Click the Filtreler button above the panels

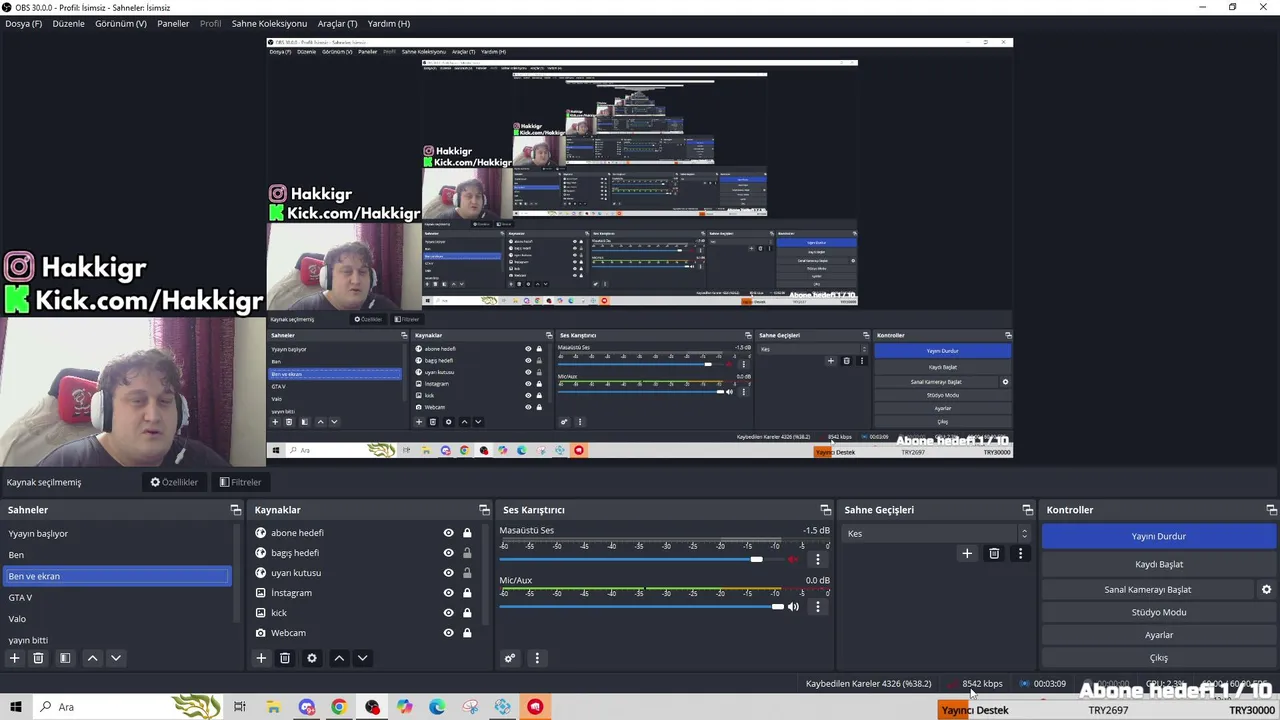pos(240,482)
